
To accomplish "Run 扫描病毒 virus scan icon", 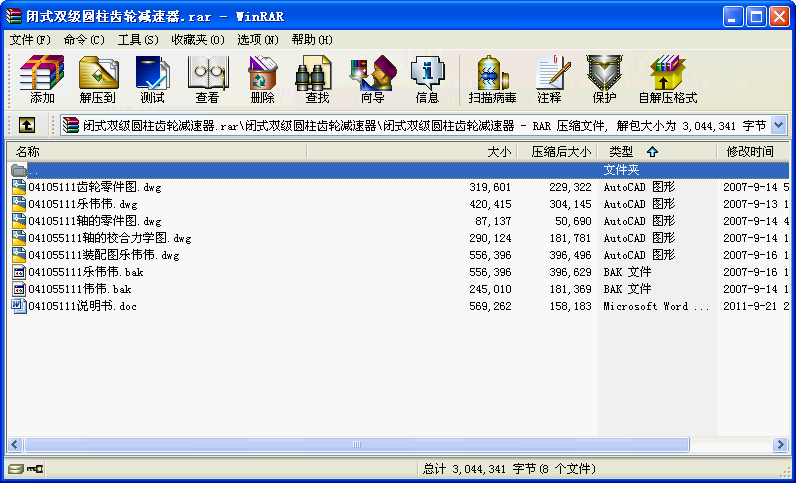I will pyautogui.click(x=493, y=79).
